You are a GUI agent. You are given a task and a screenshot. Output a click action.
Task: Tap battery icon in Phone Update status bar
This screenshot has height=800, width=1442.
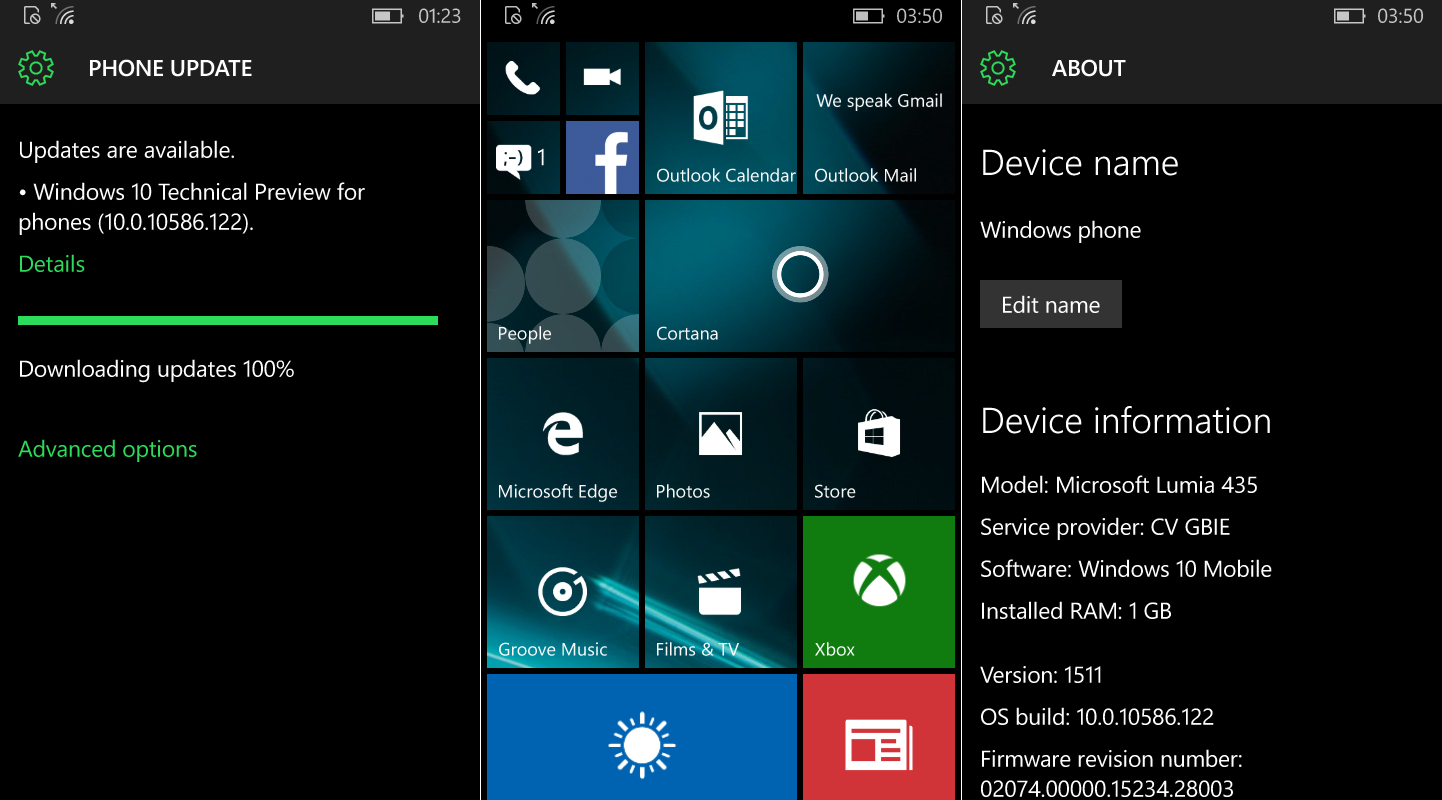point(387,16)
